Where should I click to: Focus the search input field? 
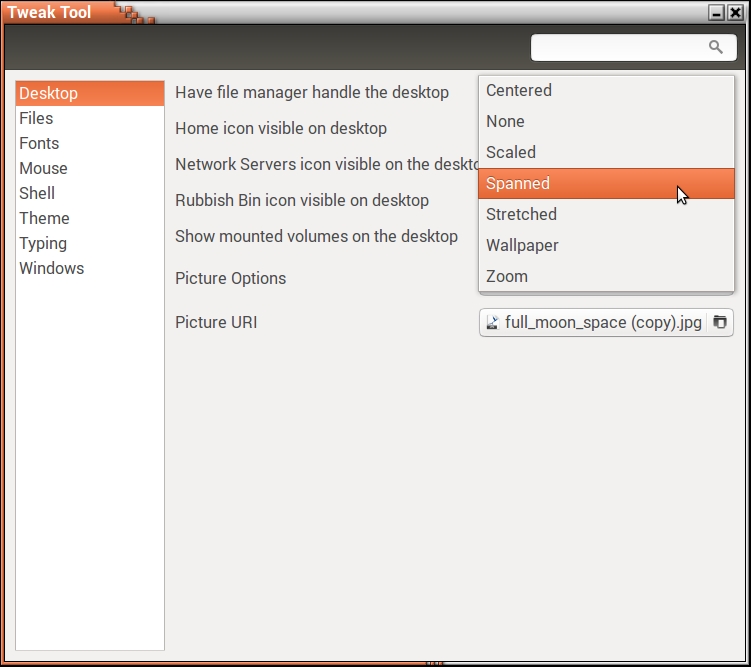(615, 47)
